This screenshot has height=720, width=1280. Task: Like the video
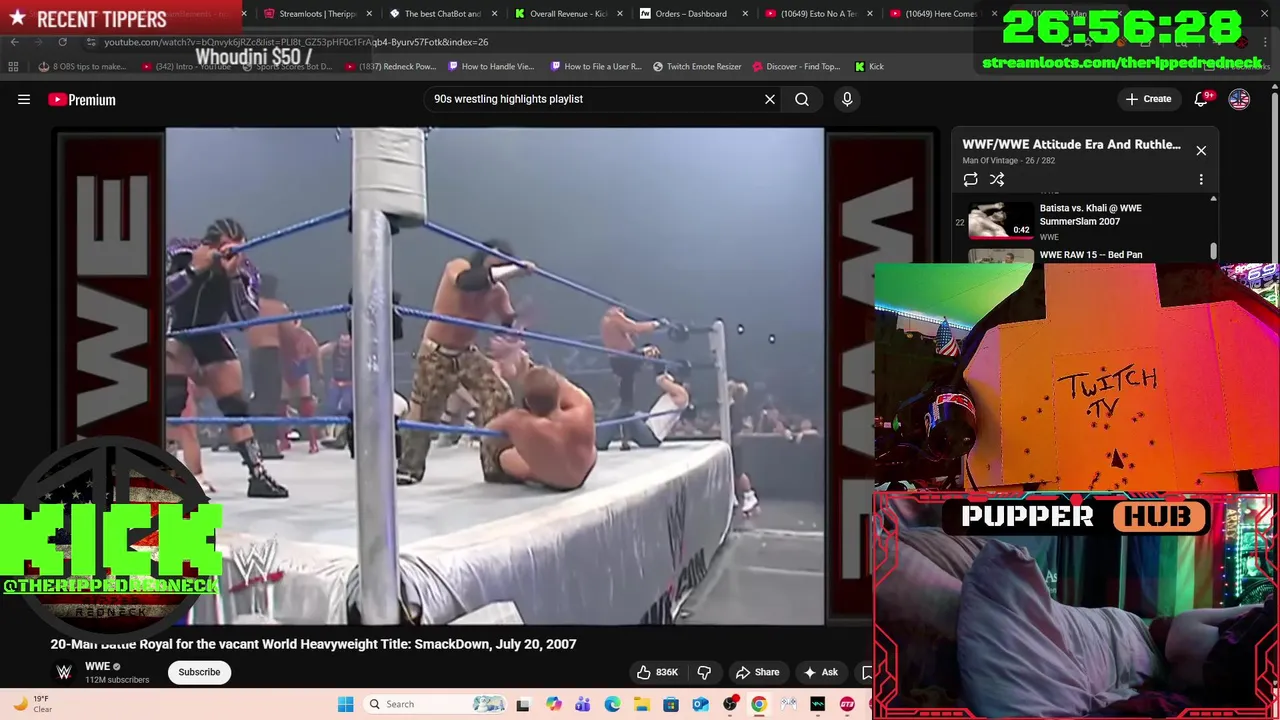657,672
